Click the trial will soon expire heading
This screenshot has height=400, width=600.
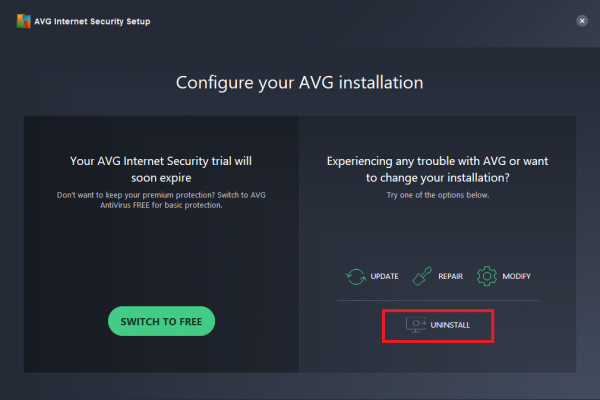[161, 168]
